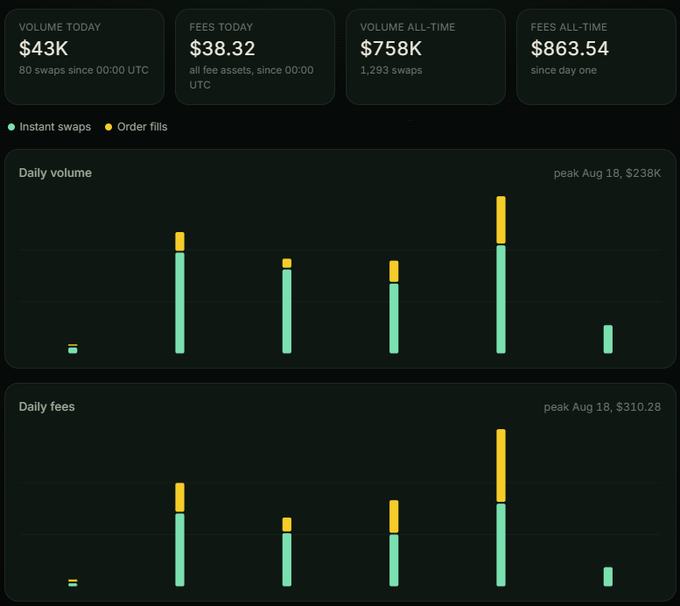Viewport: 680px width, 606px height.
Task: Click fourth bar's yellow segment in Daily volume
Action: (394, 271)
